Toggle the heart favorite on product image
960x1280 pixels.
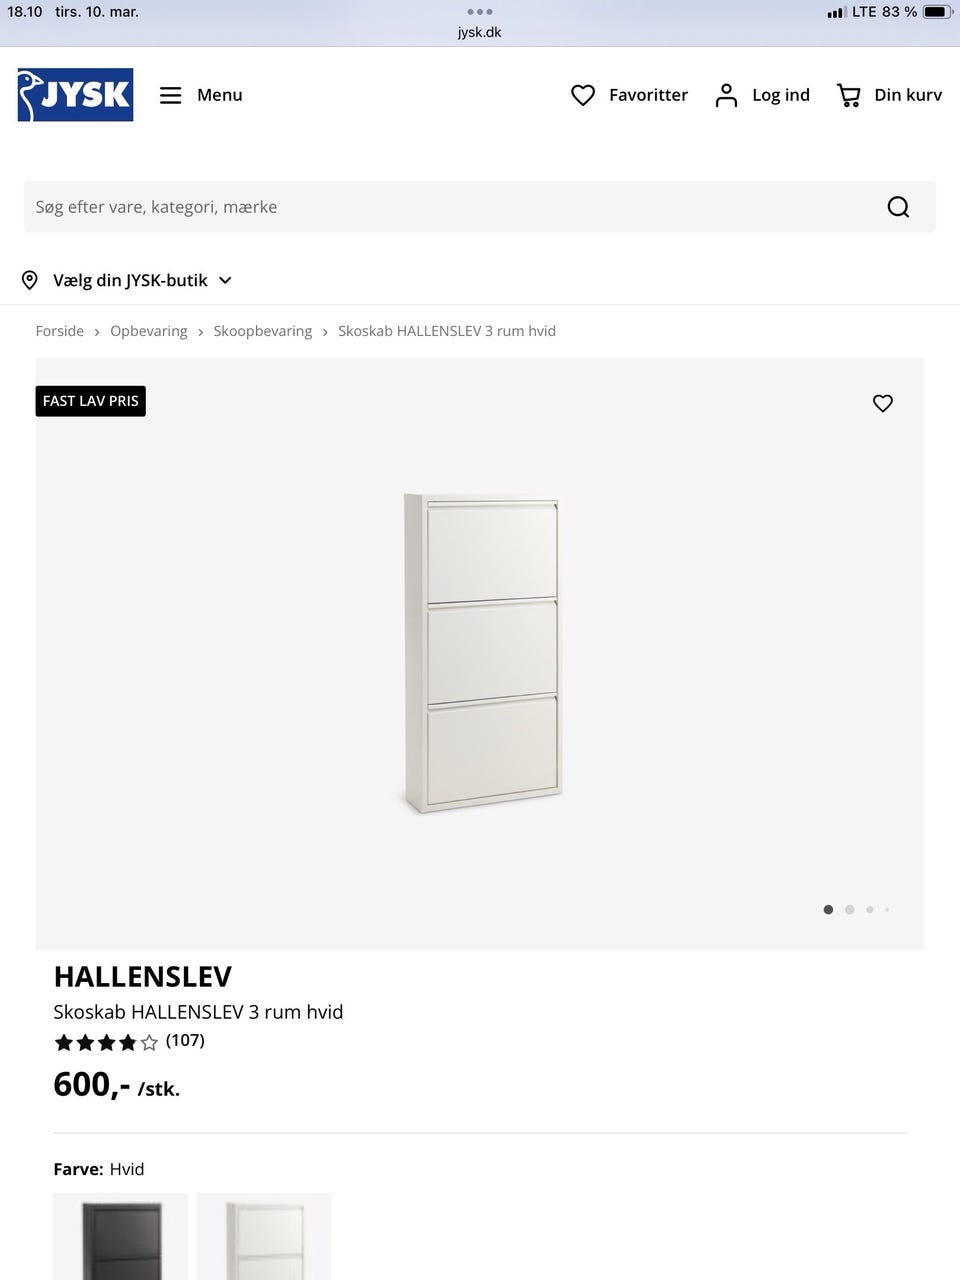pos(882,403)
